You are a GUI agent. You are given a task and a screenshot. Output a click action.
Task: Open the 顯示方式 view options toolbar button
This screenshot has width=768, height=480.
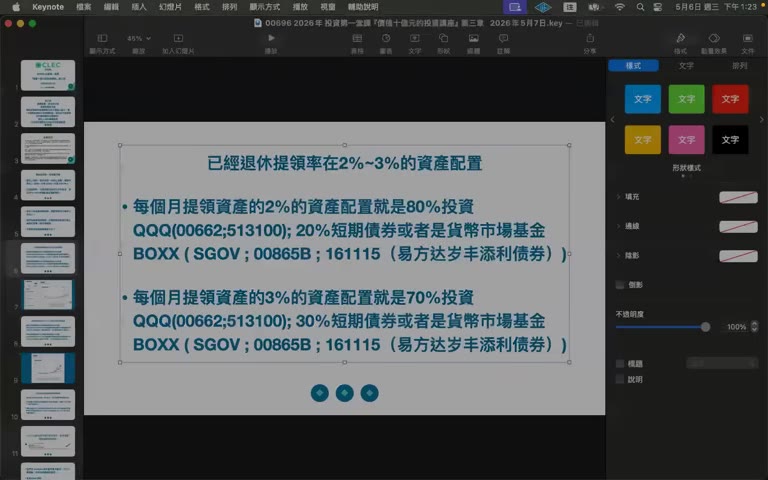point(102,43)
